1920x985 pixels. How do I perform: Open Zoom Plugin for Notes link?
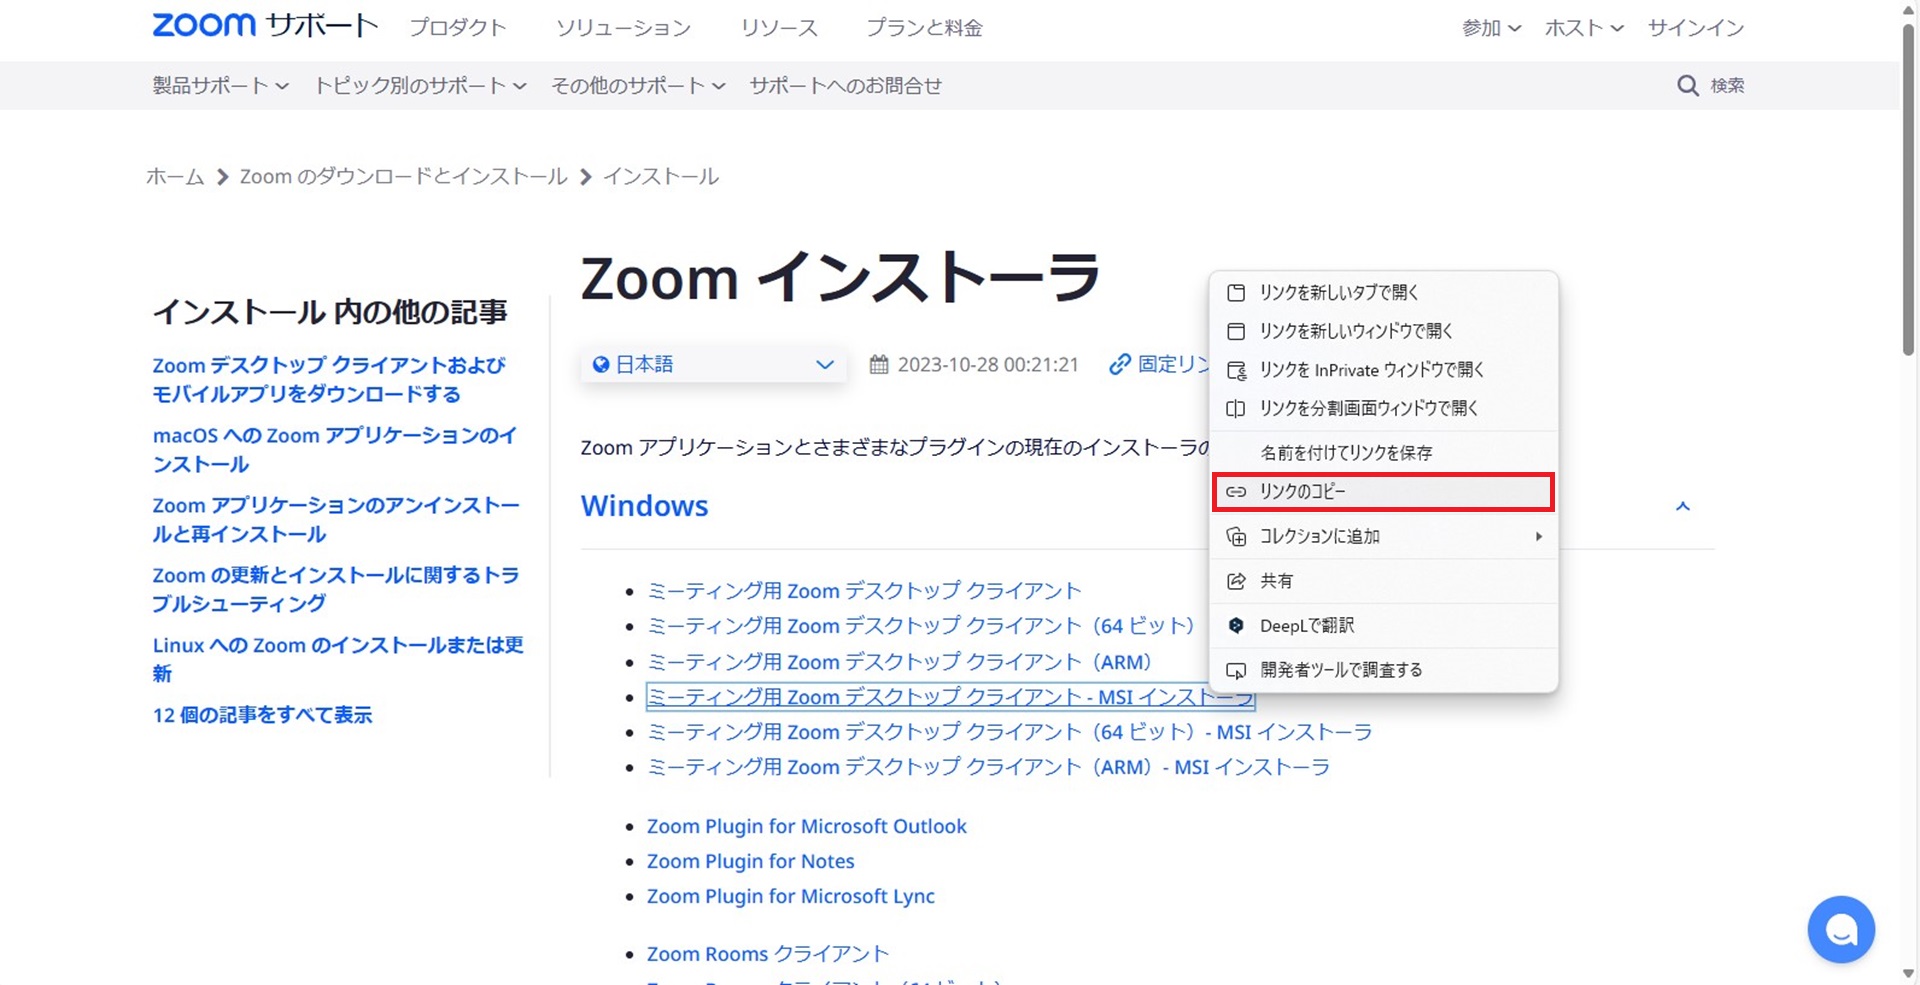point(751,862)
